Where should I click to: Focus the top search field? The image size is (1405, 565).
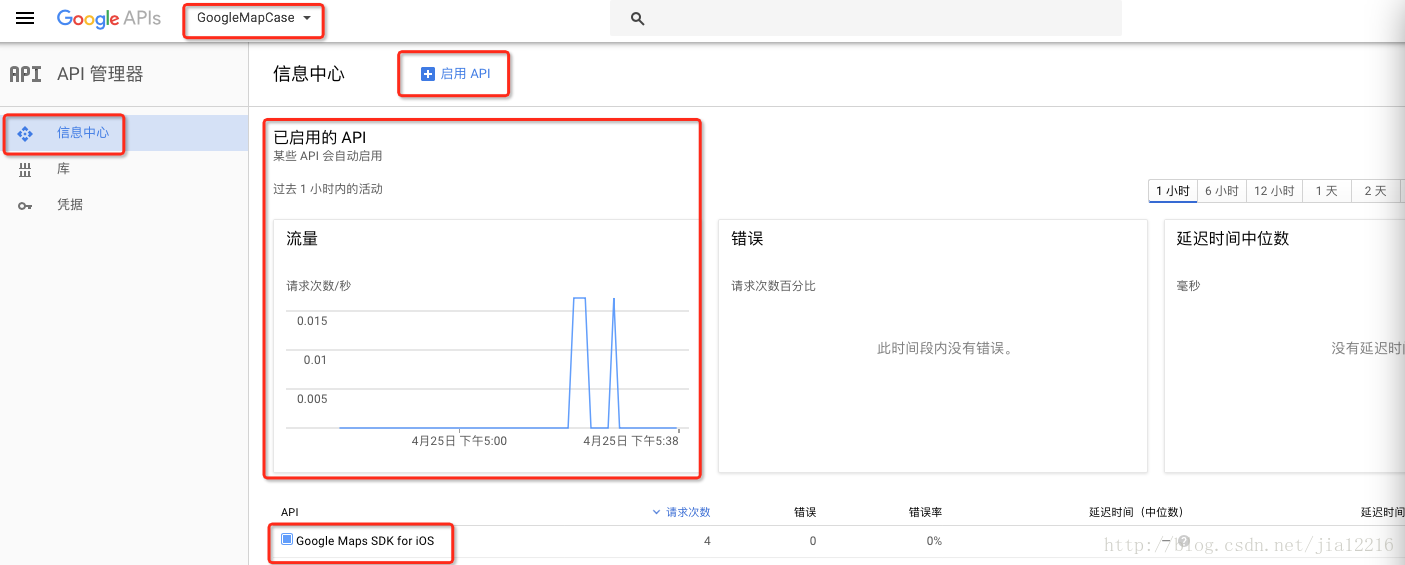[866, 19]
